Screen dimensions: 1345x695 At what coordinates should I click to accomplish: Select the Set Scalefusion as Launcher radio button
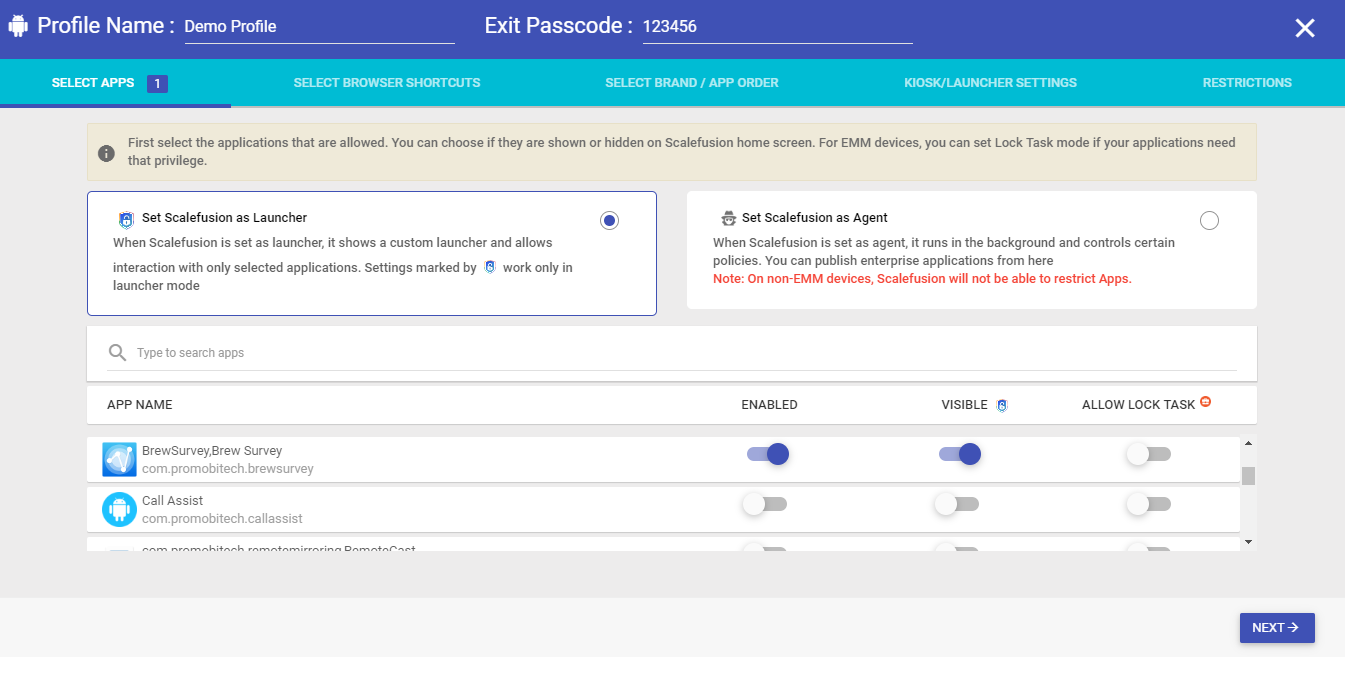click(x=610, y=220)
